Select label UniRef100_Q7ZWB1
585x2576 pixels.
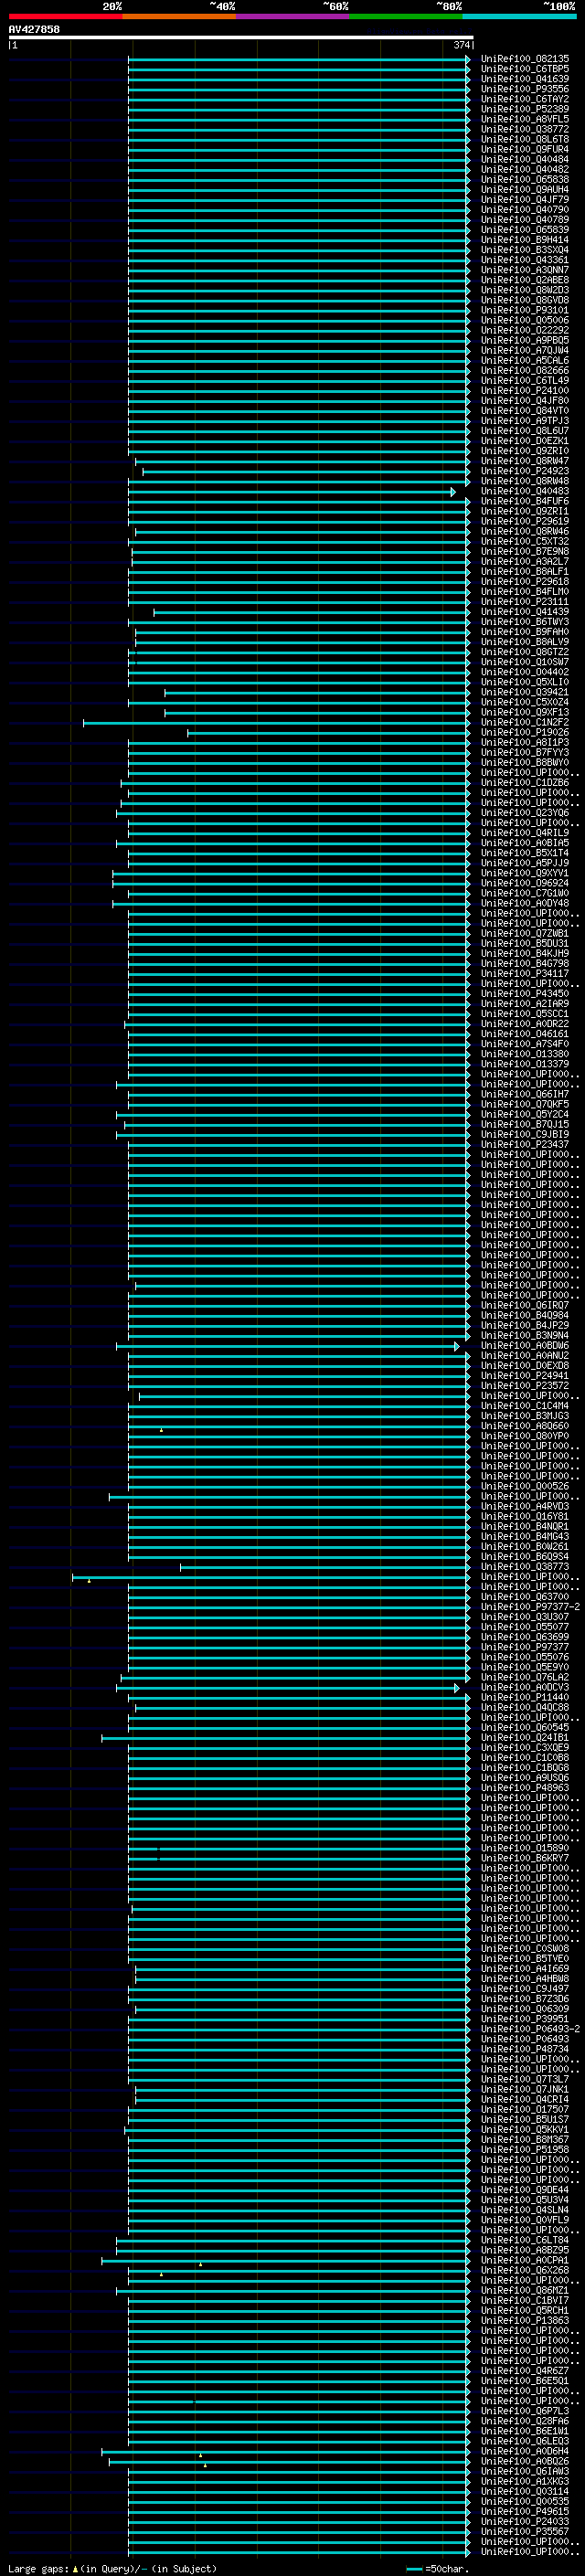[x=525, y=933]
